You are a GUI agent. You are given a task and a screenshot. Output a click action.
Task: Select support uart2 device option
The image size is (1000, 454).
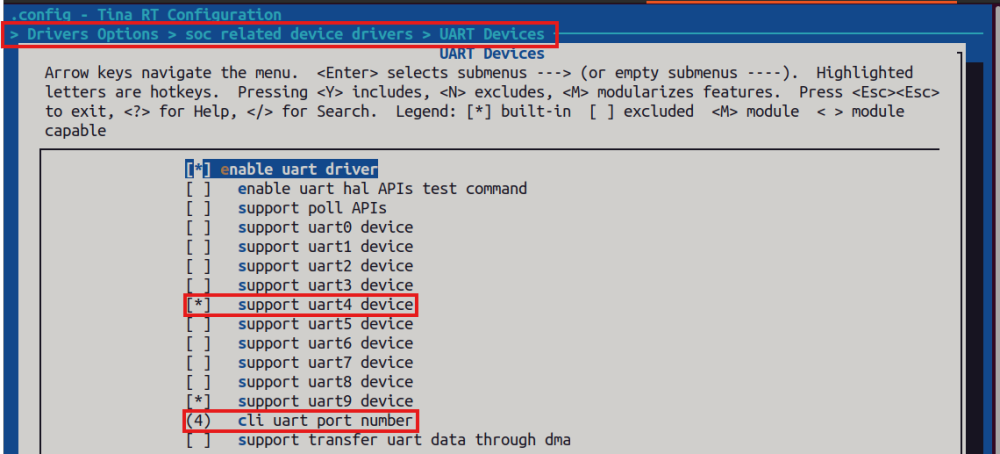(x=198, y=266)
